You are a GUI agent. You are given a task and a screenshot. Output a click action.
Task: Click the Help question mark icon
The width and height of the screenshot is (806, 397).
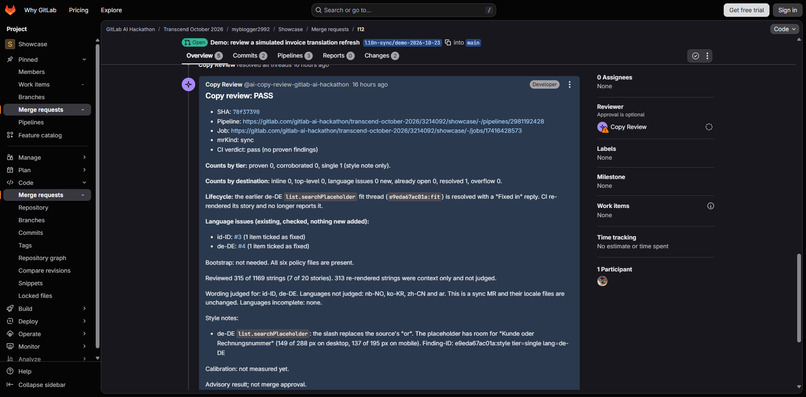(10, 371)
